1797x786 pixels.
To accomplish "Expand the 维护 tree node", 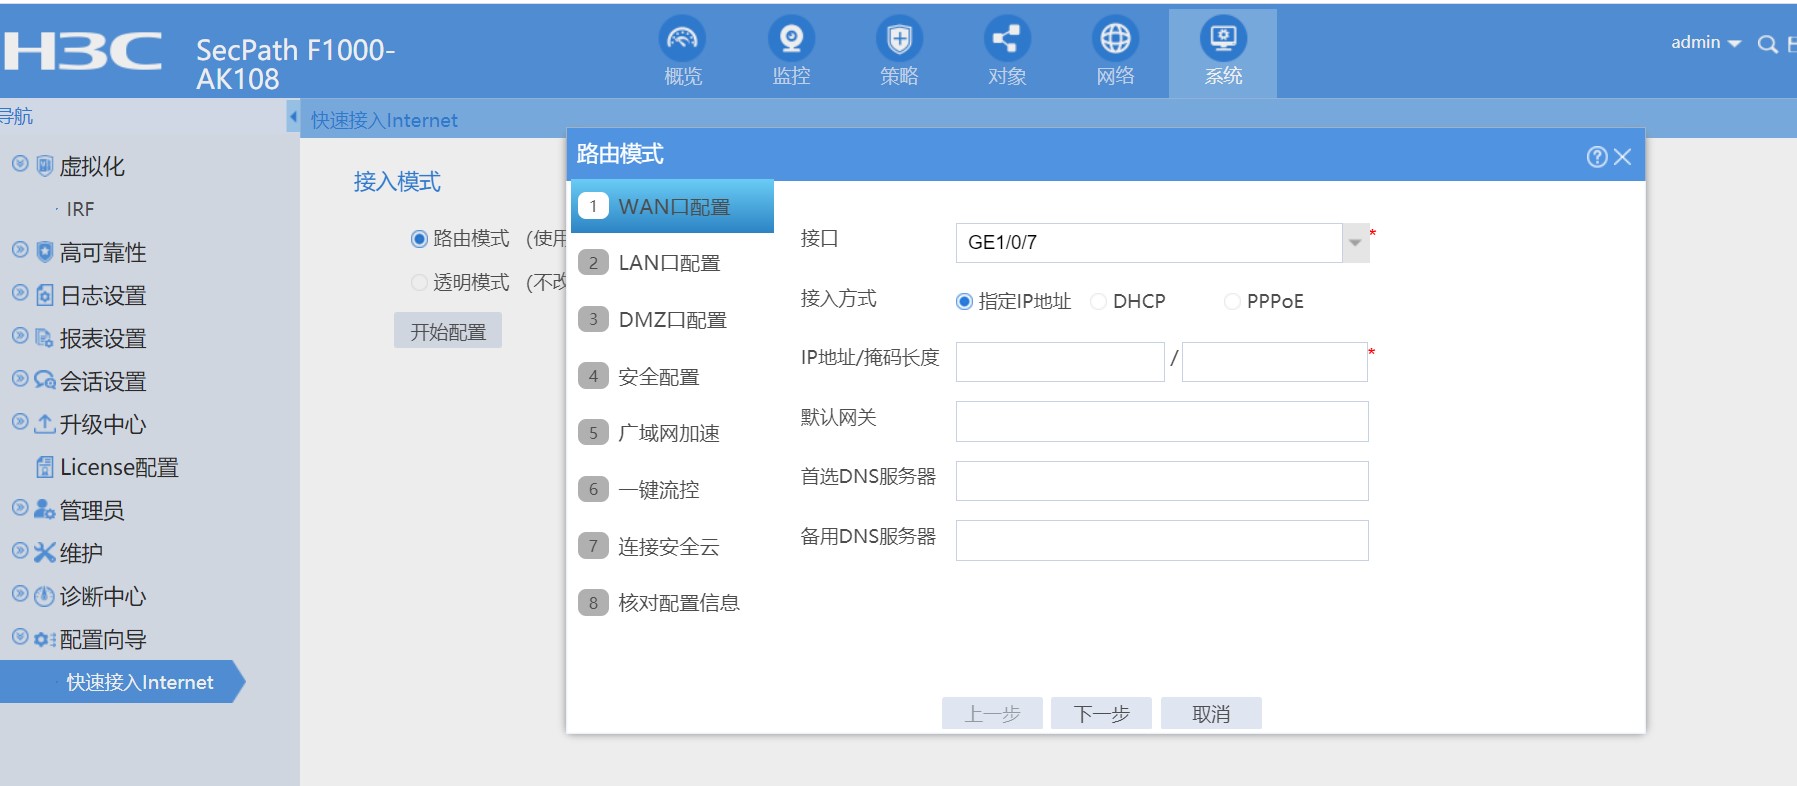I will [20, 551].
